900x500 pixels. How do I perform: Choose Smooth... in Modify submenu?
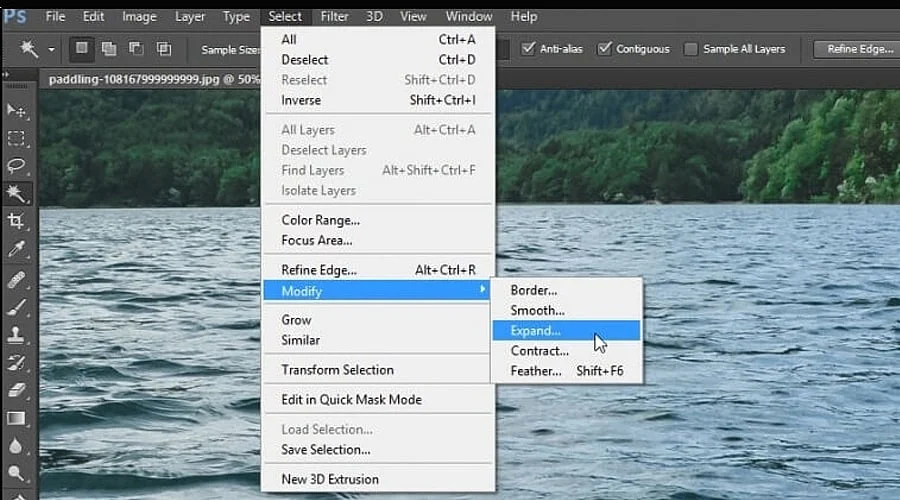pos(567,310)
